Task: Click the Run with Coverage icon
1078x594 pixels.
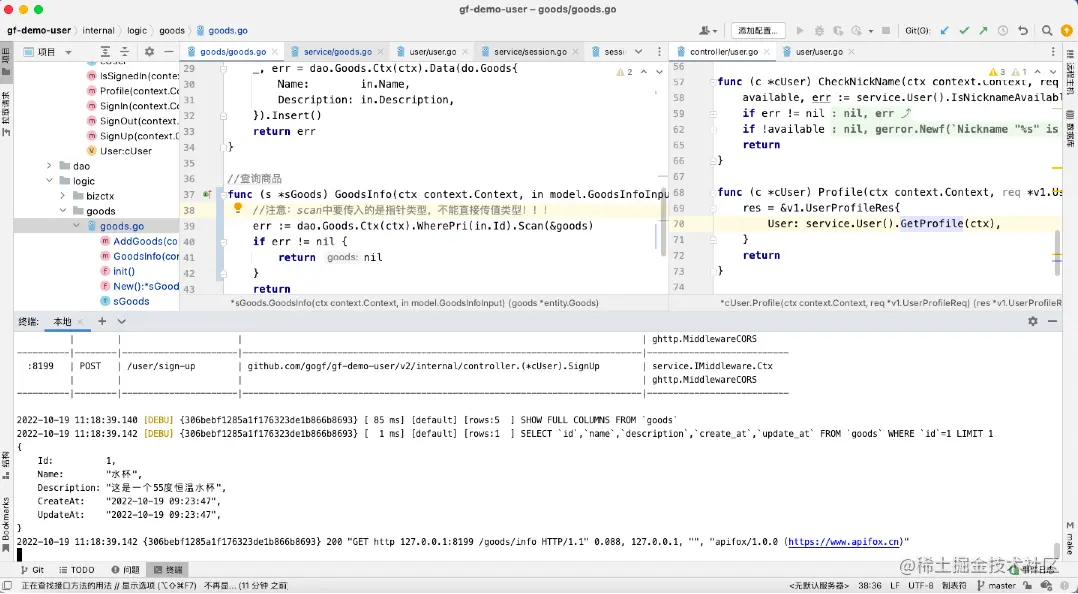Action: click(x=838, y=31)
